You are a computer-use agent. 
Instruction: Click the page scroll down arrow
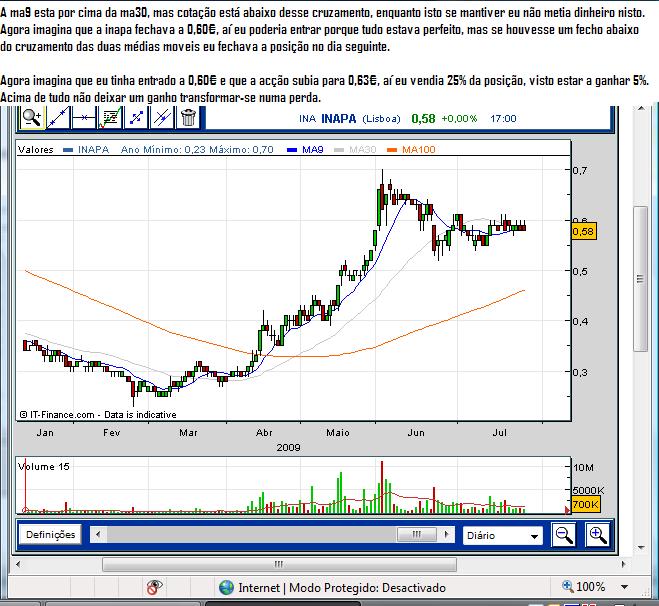coord(641,547)
